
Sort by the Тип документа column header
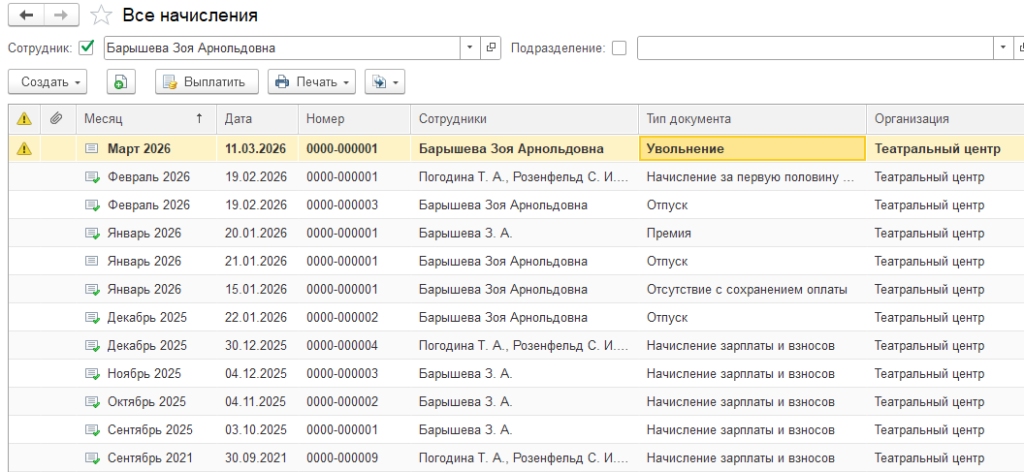click(x=750, y=119)
